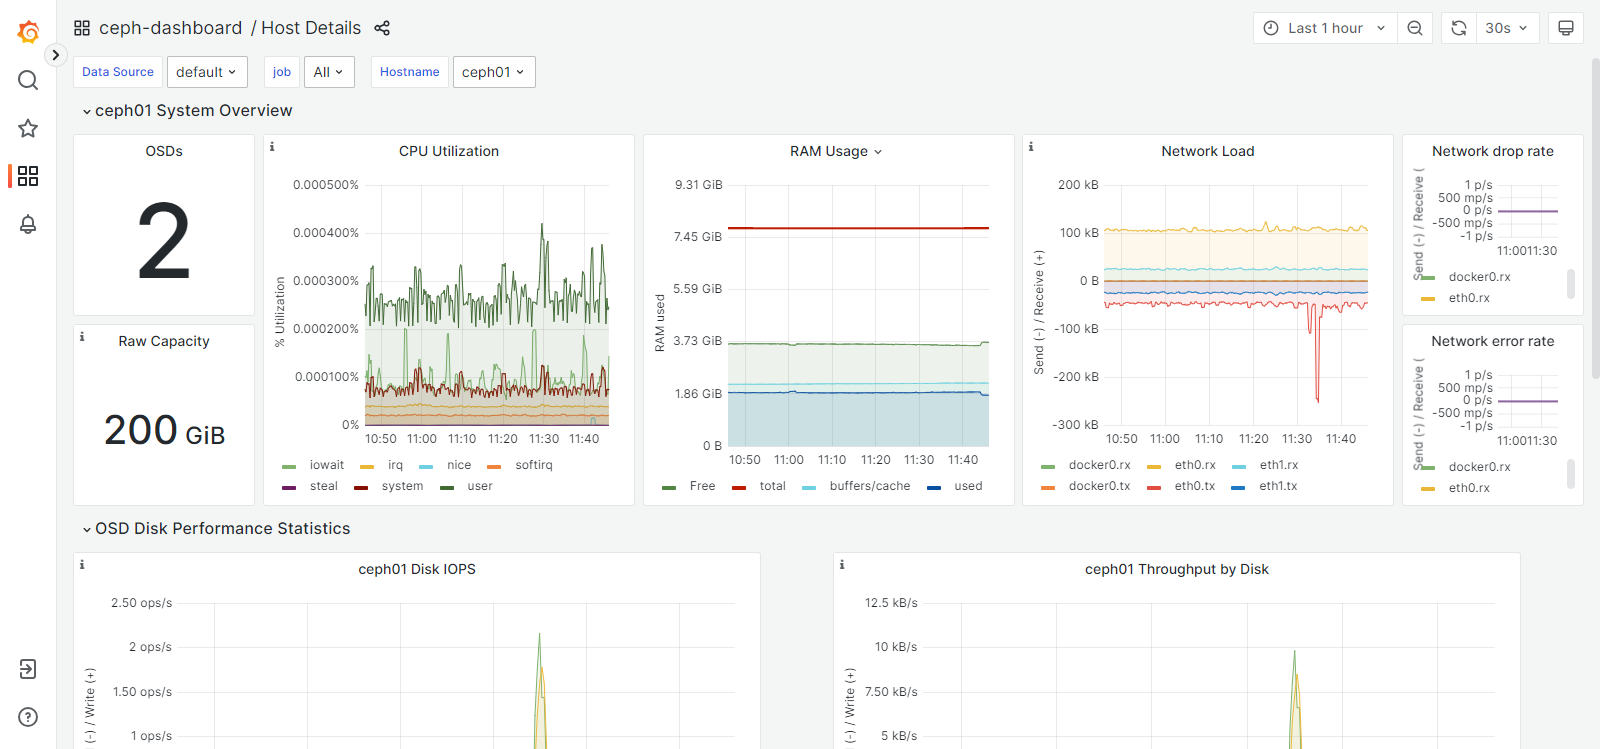Open the search icon in sidebar
This screenshot has width=1600, height=749.
coord(28,80)
